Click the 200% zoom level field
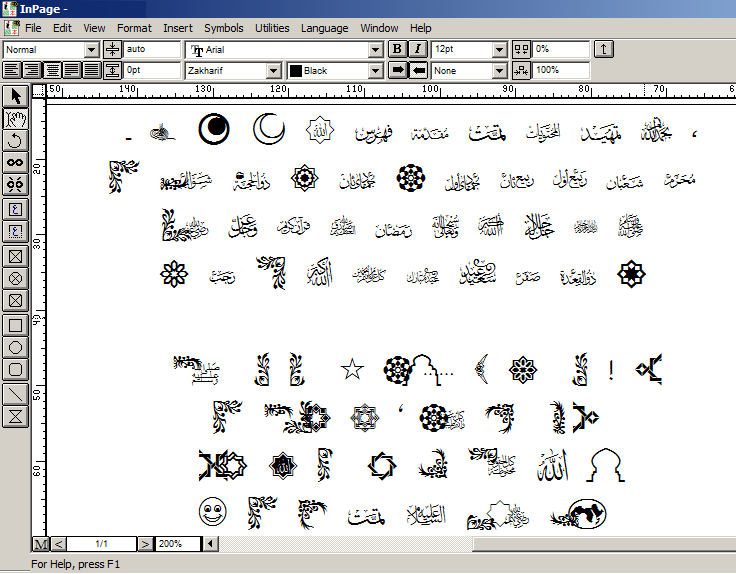The image size is (736, 574). [178, 544]
